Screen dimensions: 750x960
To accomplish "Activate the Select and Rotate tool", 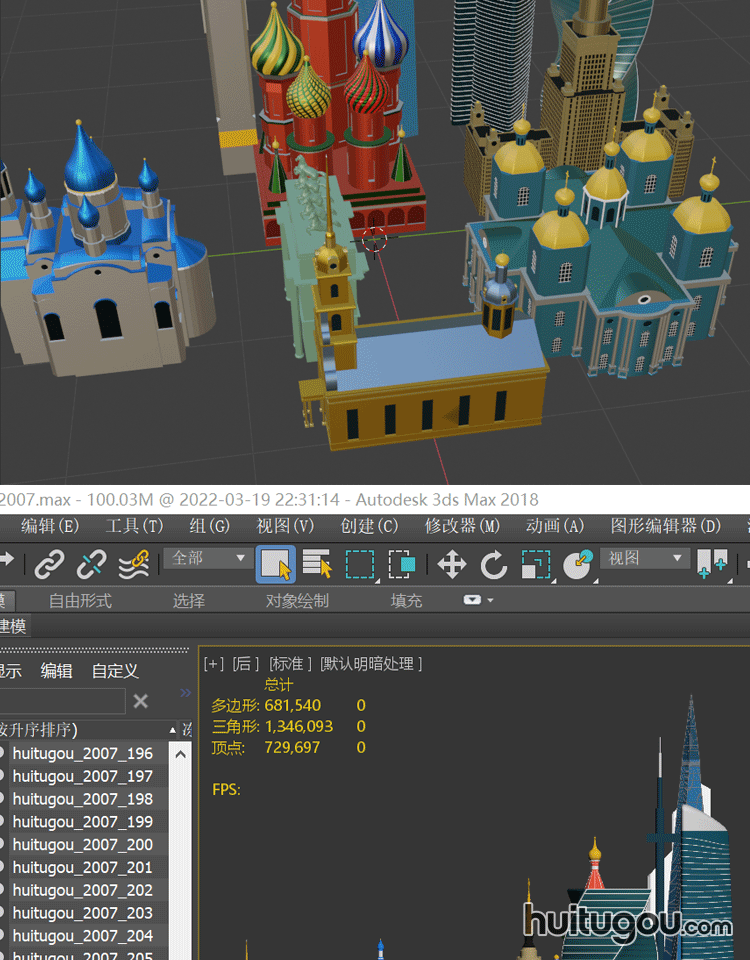I will (494, 565).
